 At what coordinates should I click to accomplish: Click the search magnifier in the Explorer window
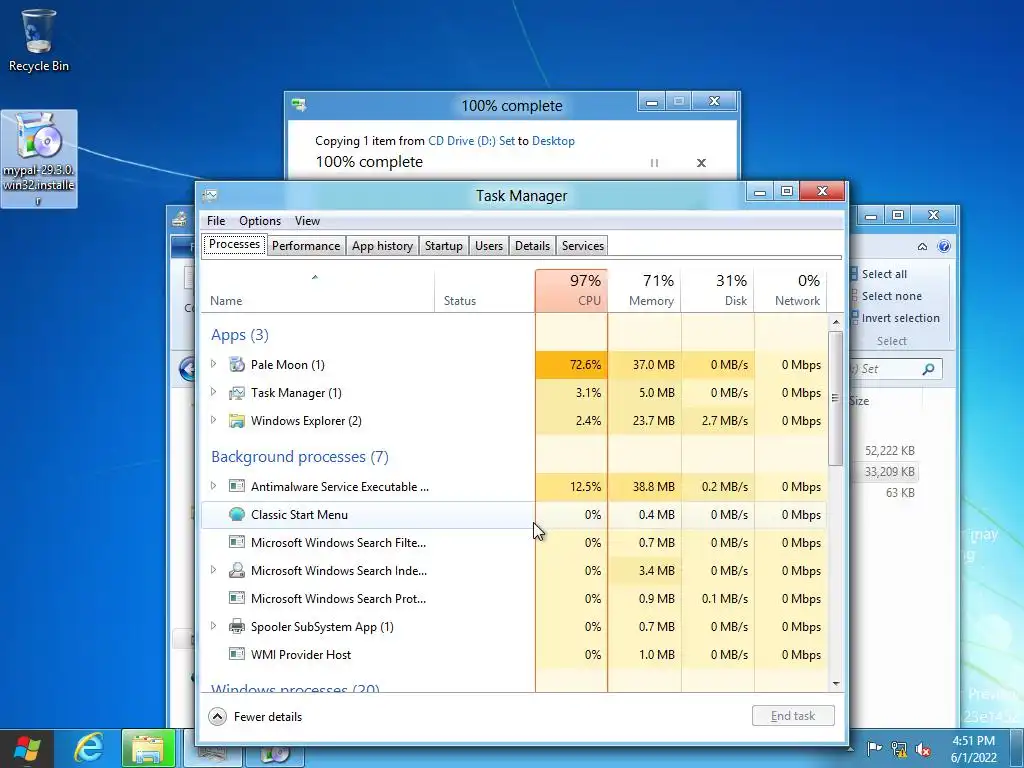coord(928,369)
